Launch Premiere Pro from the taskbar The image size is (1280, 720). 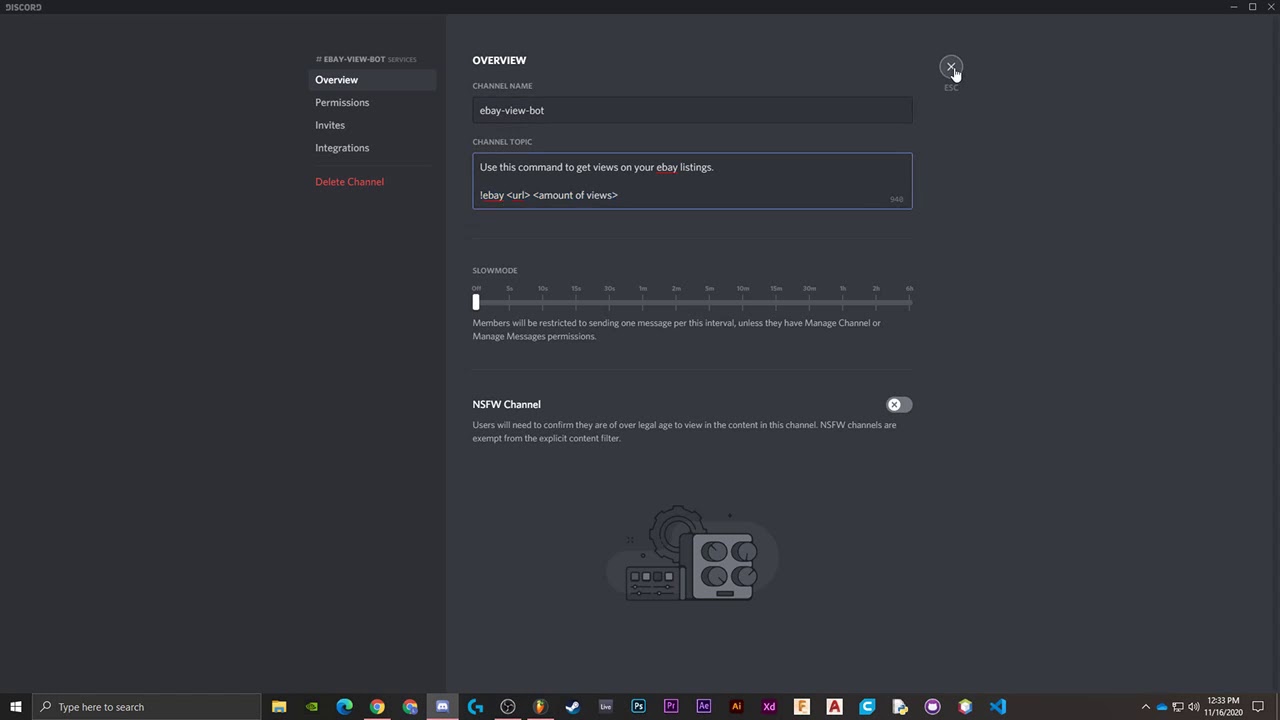click(671, 707)
